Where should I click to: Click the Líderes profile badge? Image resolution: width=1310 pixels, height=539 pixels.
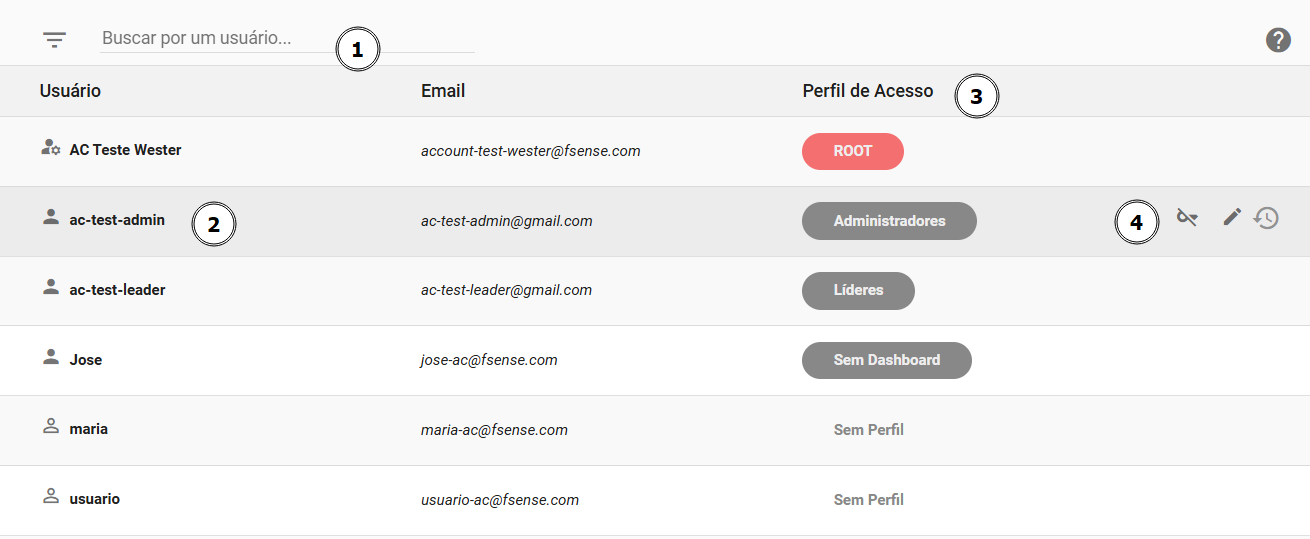click(858, 290)
